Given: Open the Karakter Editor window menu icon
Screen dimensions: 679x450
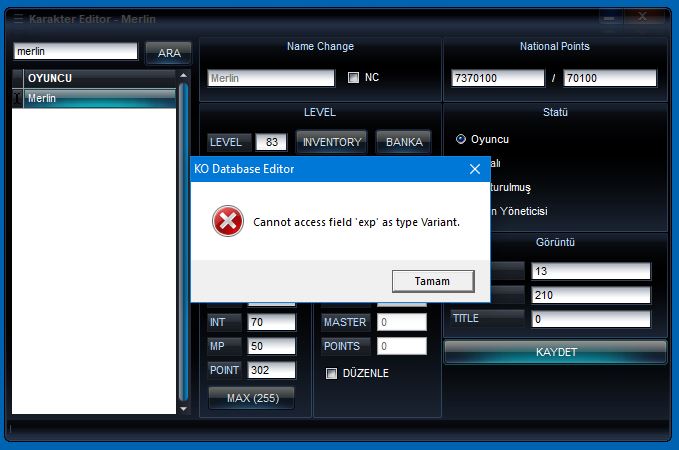Looking at the screenshot, I should (x=18, y=19).
